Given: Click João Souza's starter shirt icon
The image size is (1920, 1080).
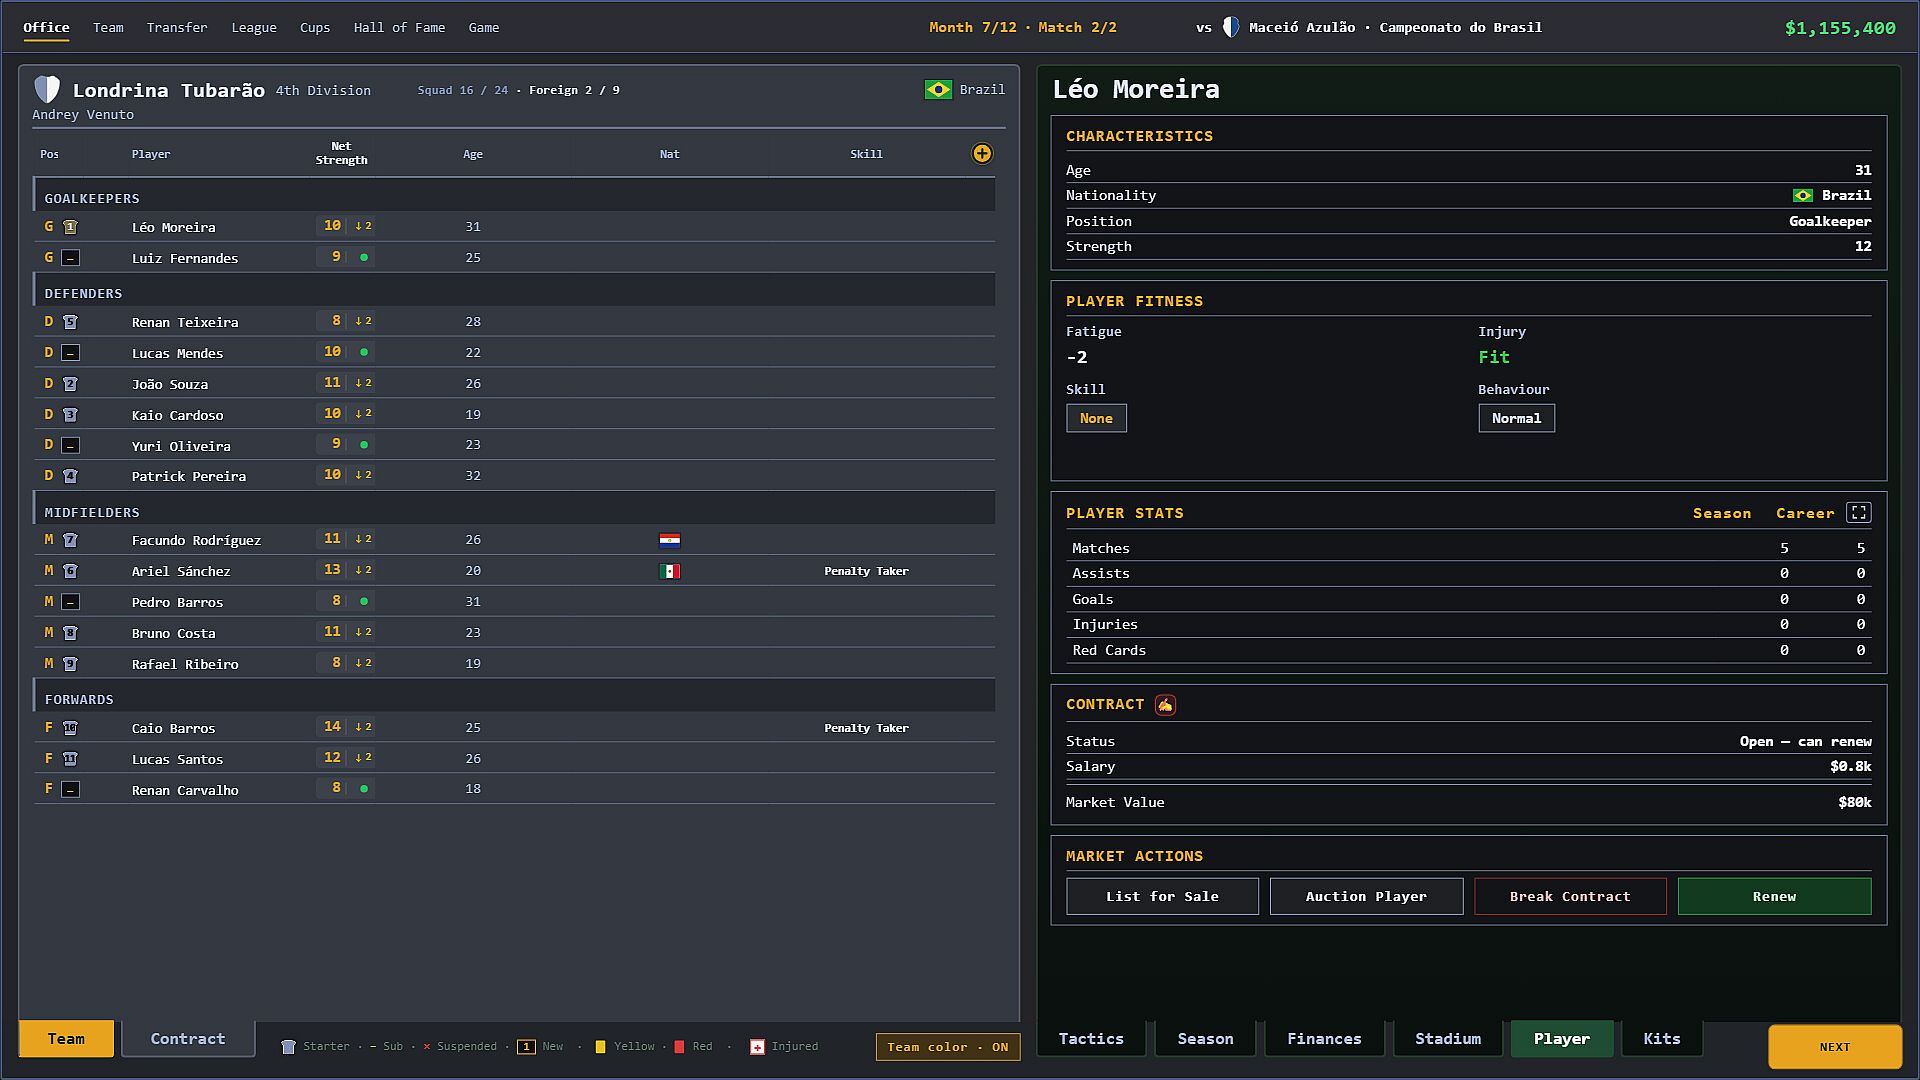Looking at the screenshot, I should (70, 384).
